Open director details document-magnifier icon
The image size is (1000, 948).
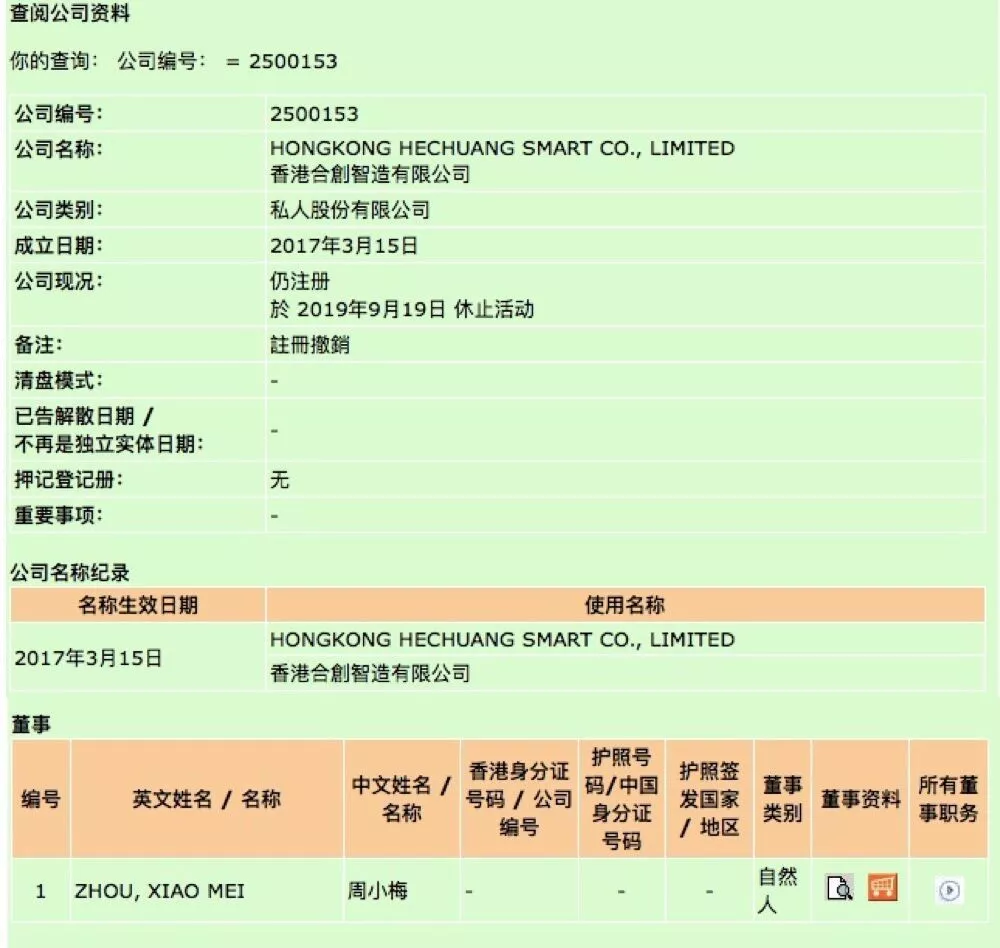[839, 888]
